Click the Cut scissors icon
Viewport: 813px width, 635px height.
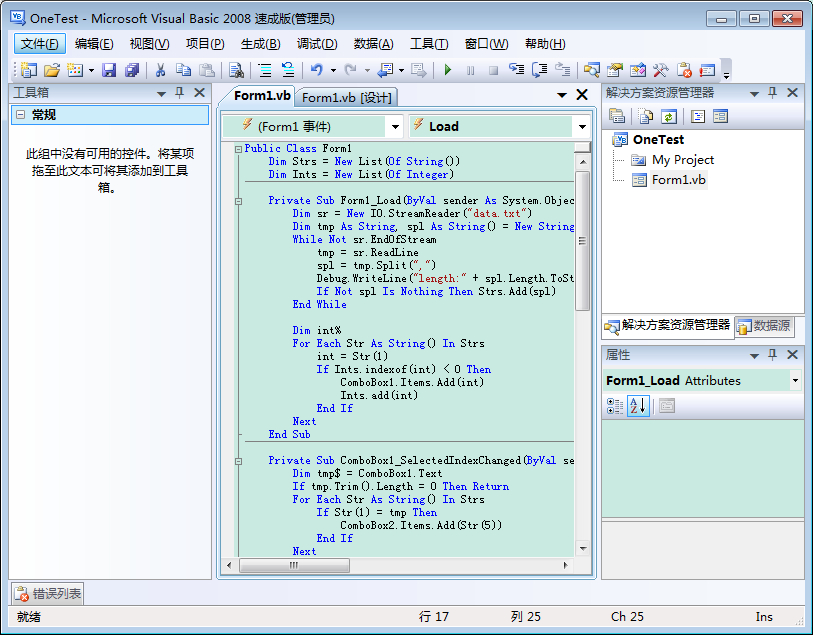tap(160, 70)
